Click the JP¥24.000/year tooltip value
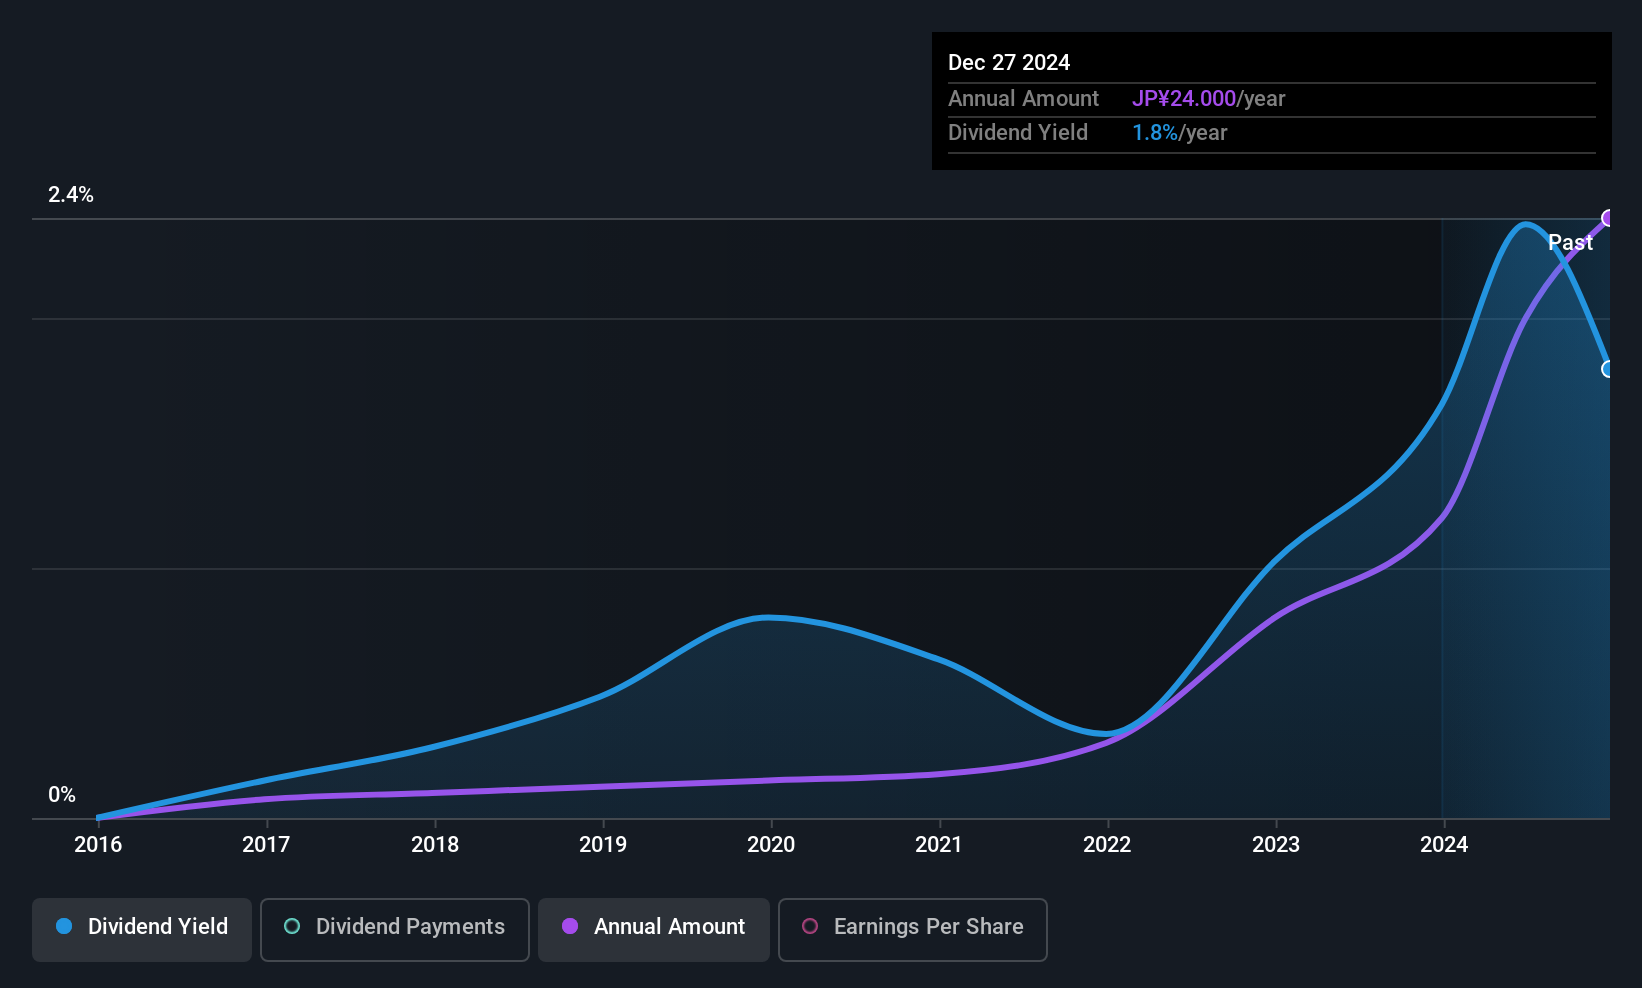Image resolution: width=1642 pixels, height=988 pixels. click(1208, 99)
